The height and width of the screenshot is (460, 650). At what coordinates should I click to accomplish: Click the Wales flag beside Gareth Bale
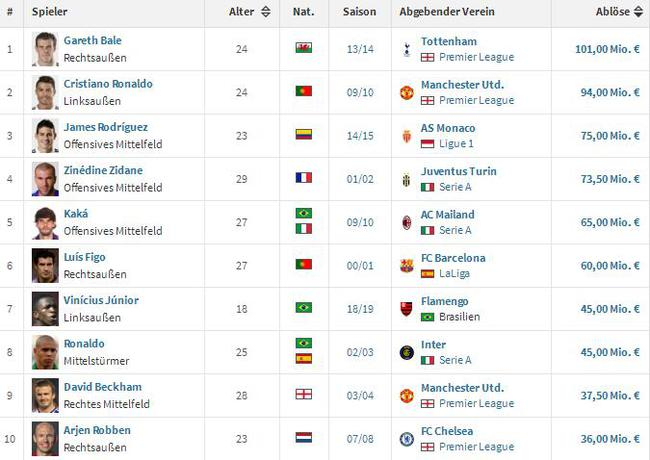coord(303,48)
